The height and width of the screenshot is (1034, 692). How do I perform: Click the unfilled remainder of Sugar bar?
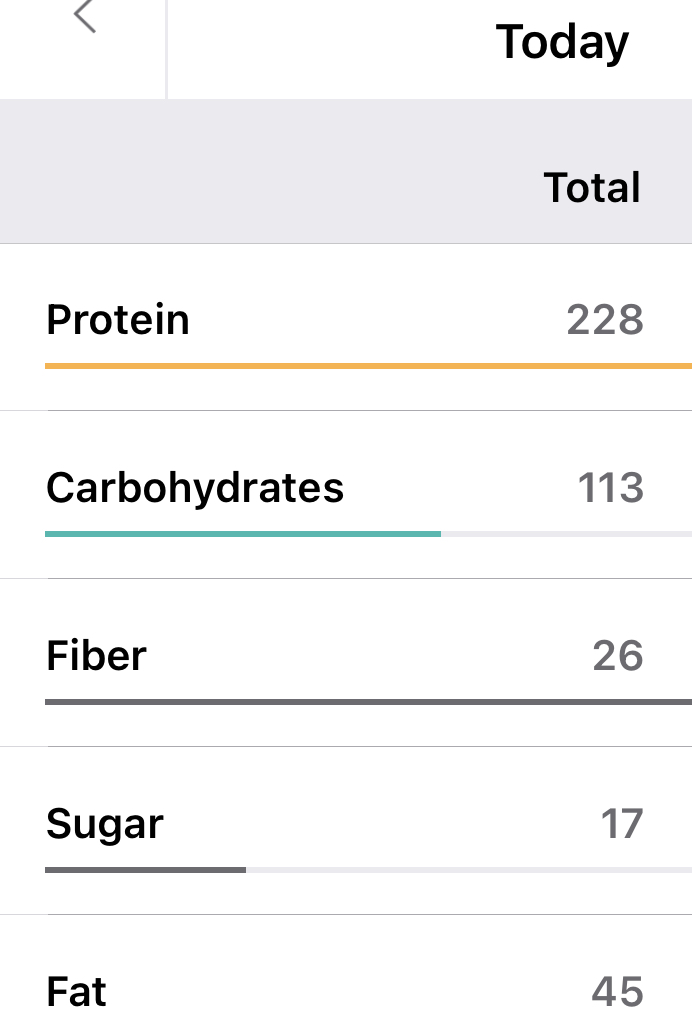(468, 870)
